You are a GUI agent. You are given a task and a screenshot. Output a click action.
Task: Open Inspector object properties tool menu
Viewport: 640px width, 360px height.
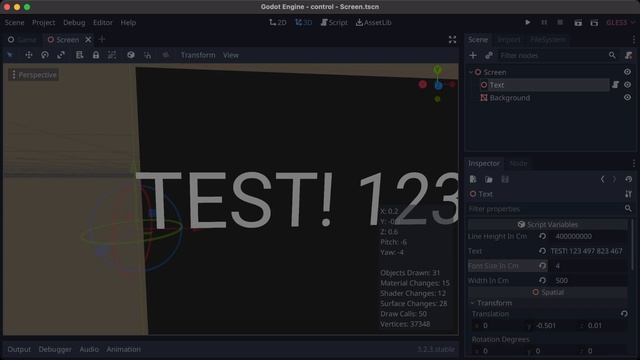[x=628, y=194]
